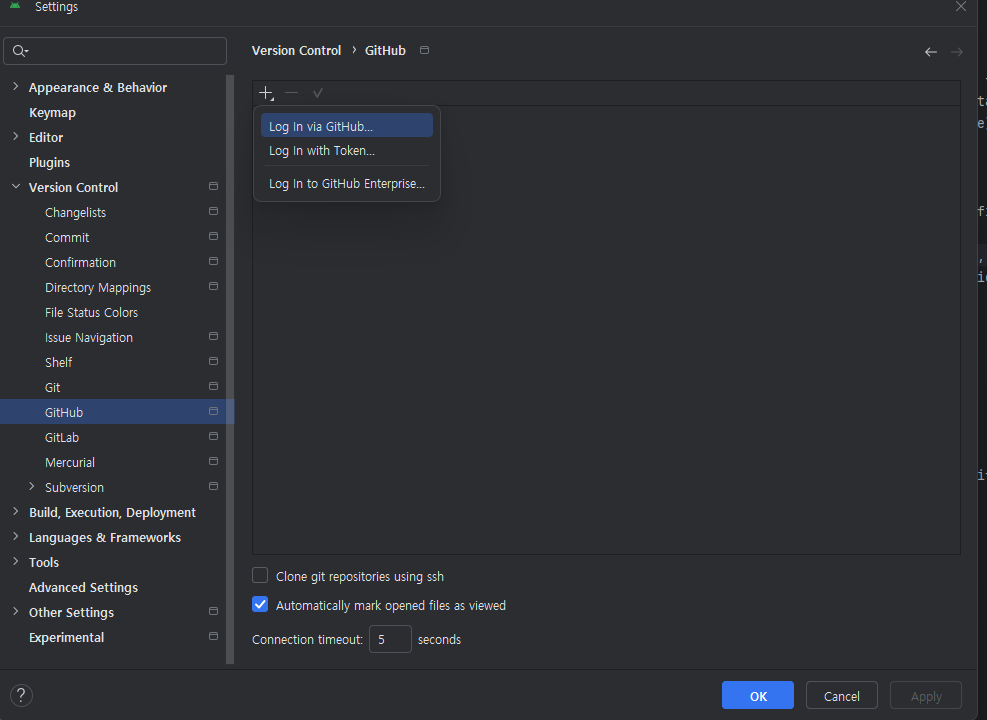The image size is (987, 720).
Task: Expand the Subversion node
Action: click(31, 487)
